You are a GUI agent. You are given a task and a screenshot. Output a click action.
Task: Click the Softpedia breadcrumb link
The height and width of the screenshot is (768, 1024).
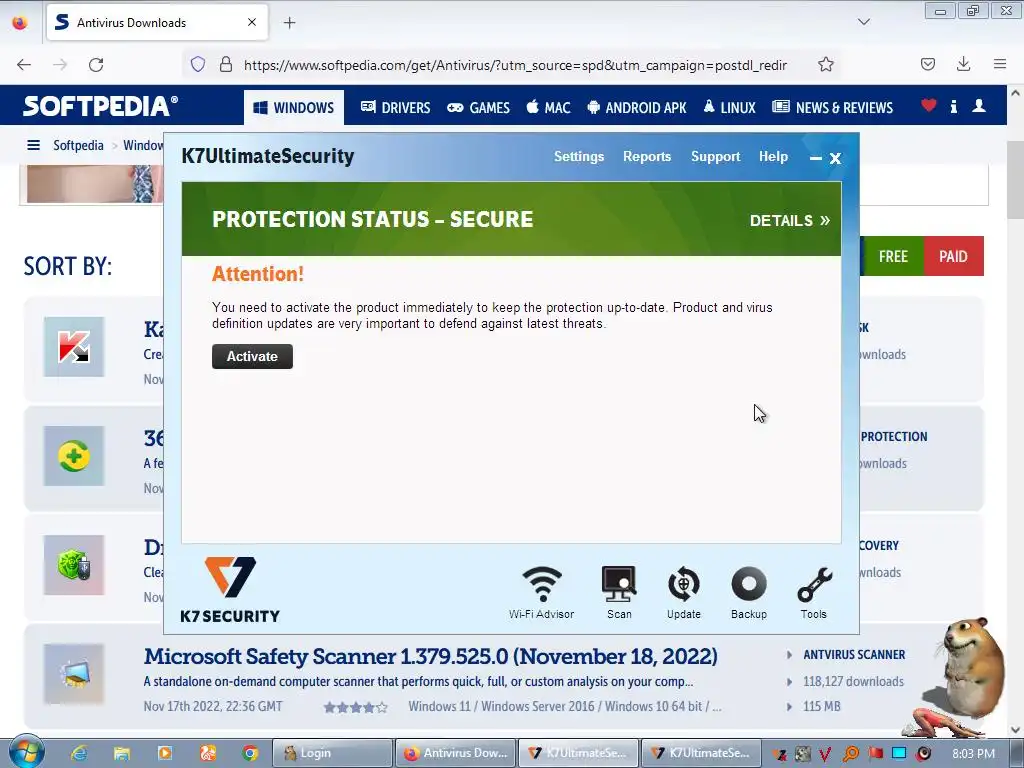[x=78, y=145]
